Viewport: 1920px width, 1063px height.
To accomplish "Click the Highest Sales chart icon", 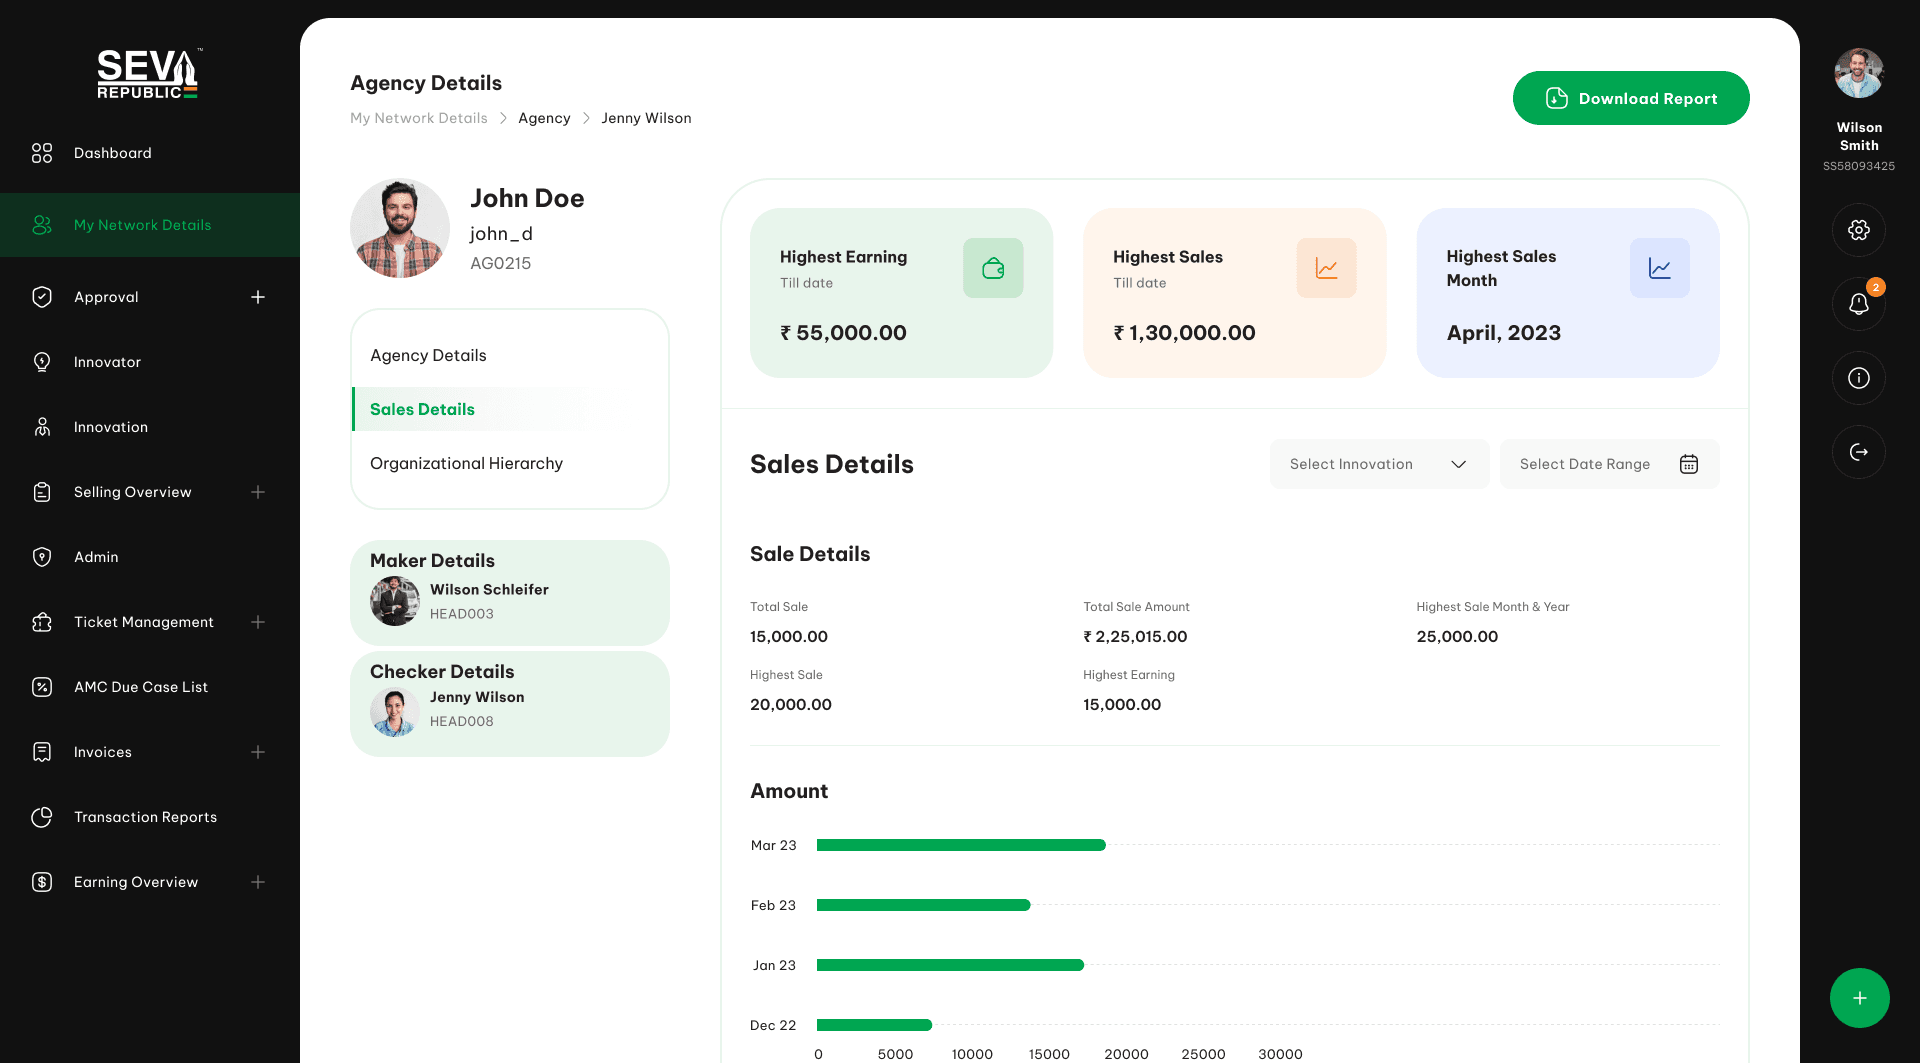I will tap(1326, 268).
